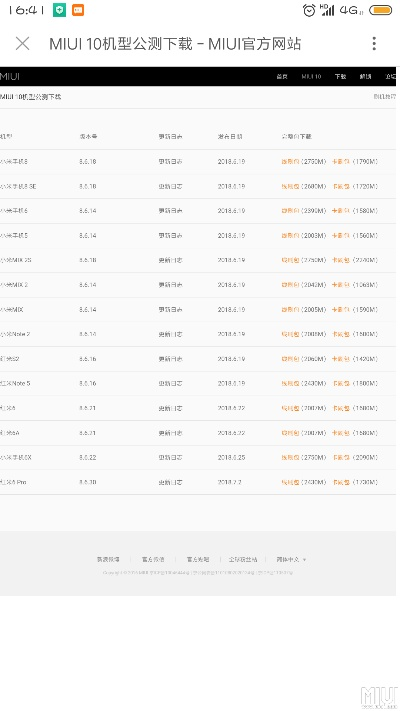
Task: Download 线刷包 for 小米Note 2
Action: (x=290, y=334)
